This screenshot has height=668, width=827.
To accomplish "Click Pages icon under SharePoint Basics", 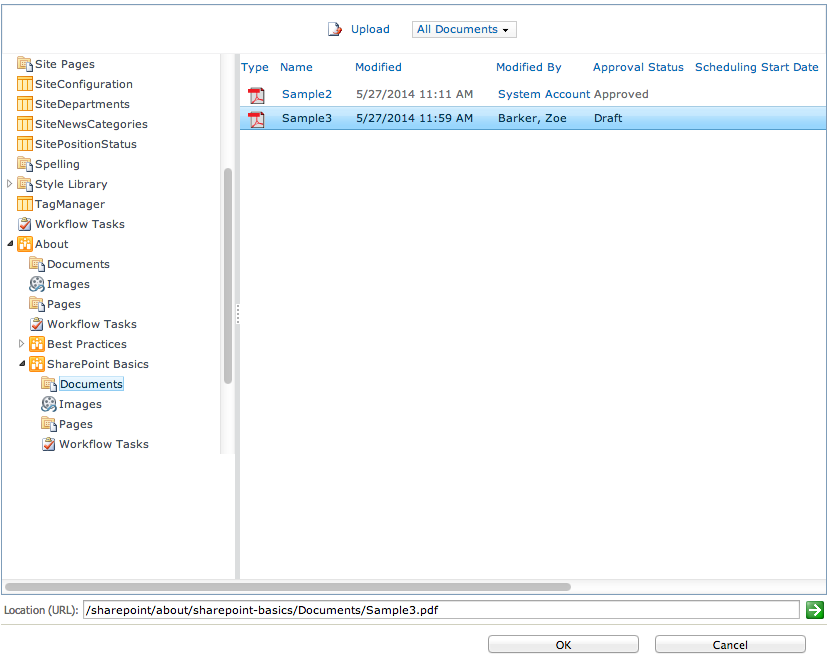I will pyautogui.click(x=49, y=424).
